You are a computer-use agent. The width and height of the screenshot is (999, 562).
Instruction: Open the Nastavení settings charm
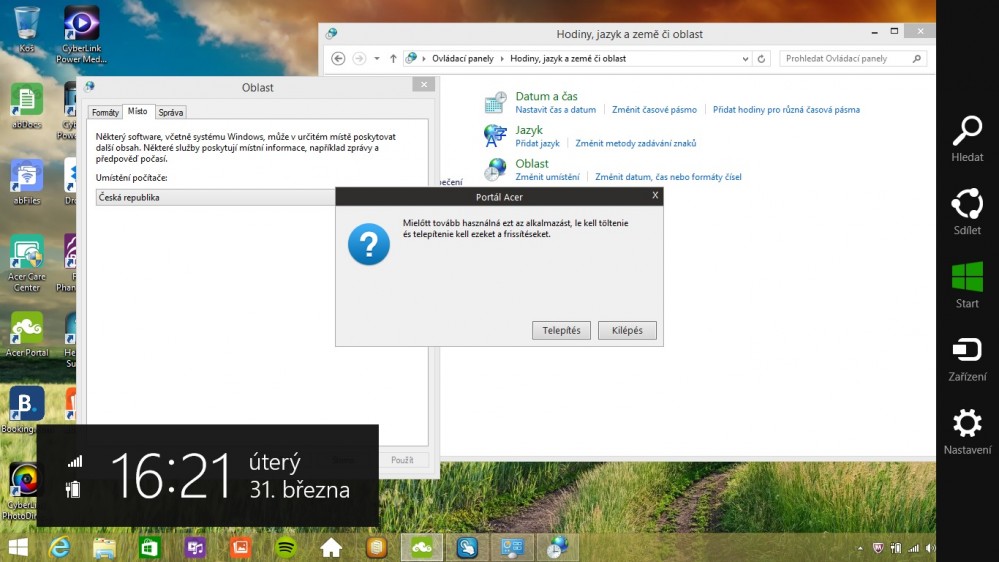tap(966, 431)
